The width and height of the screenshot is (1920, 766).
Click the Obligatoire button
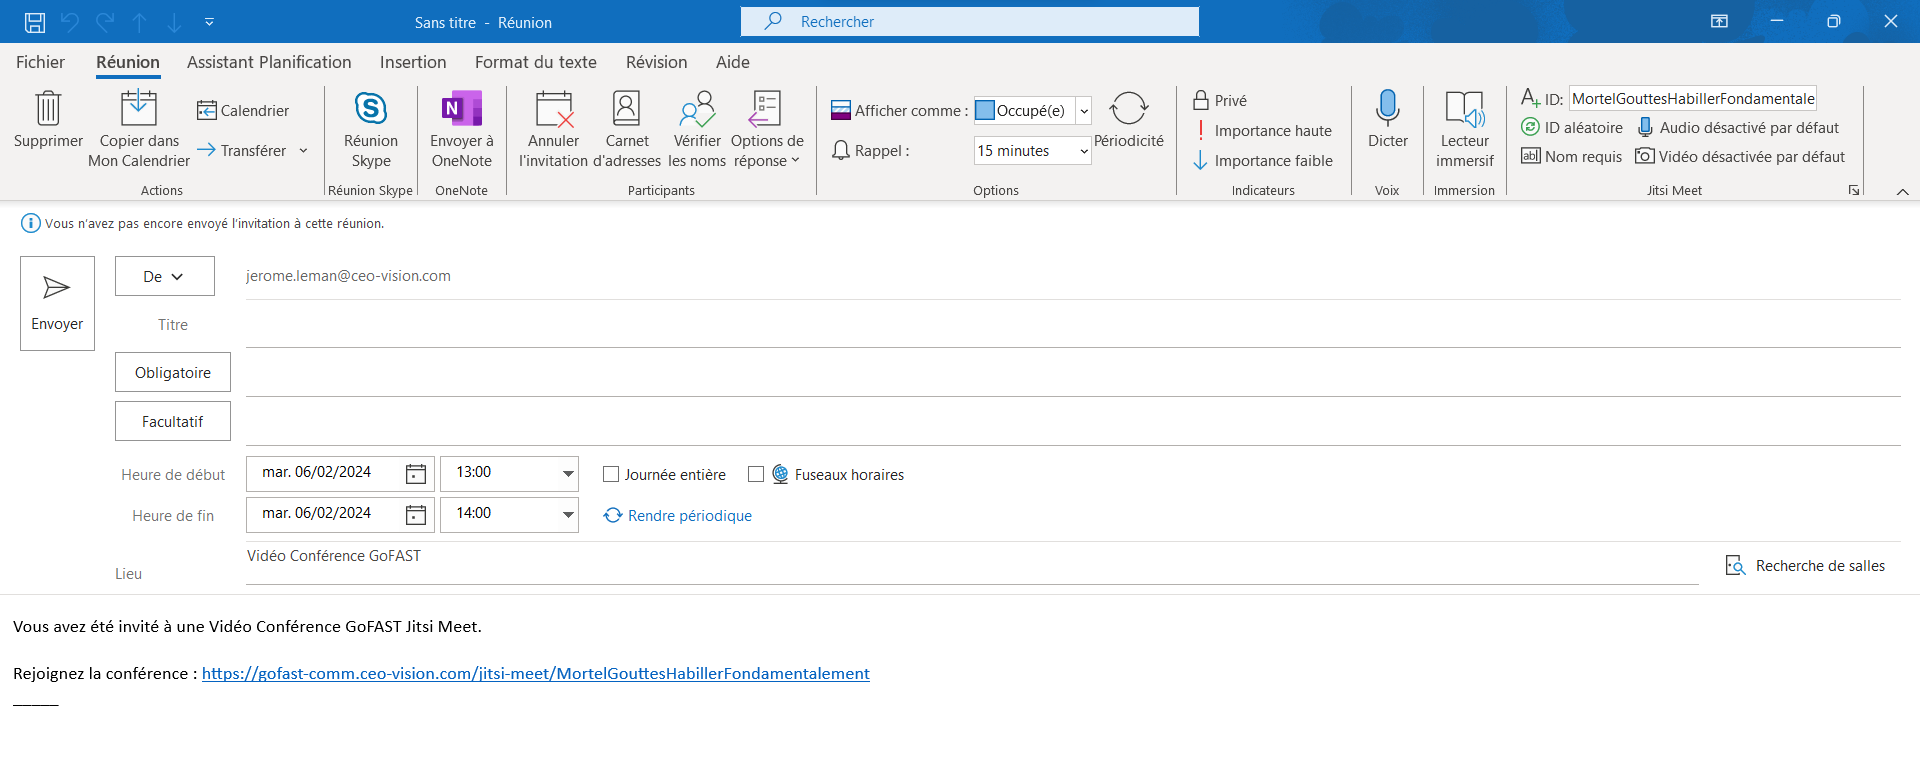point(173,372)
